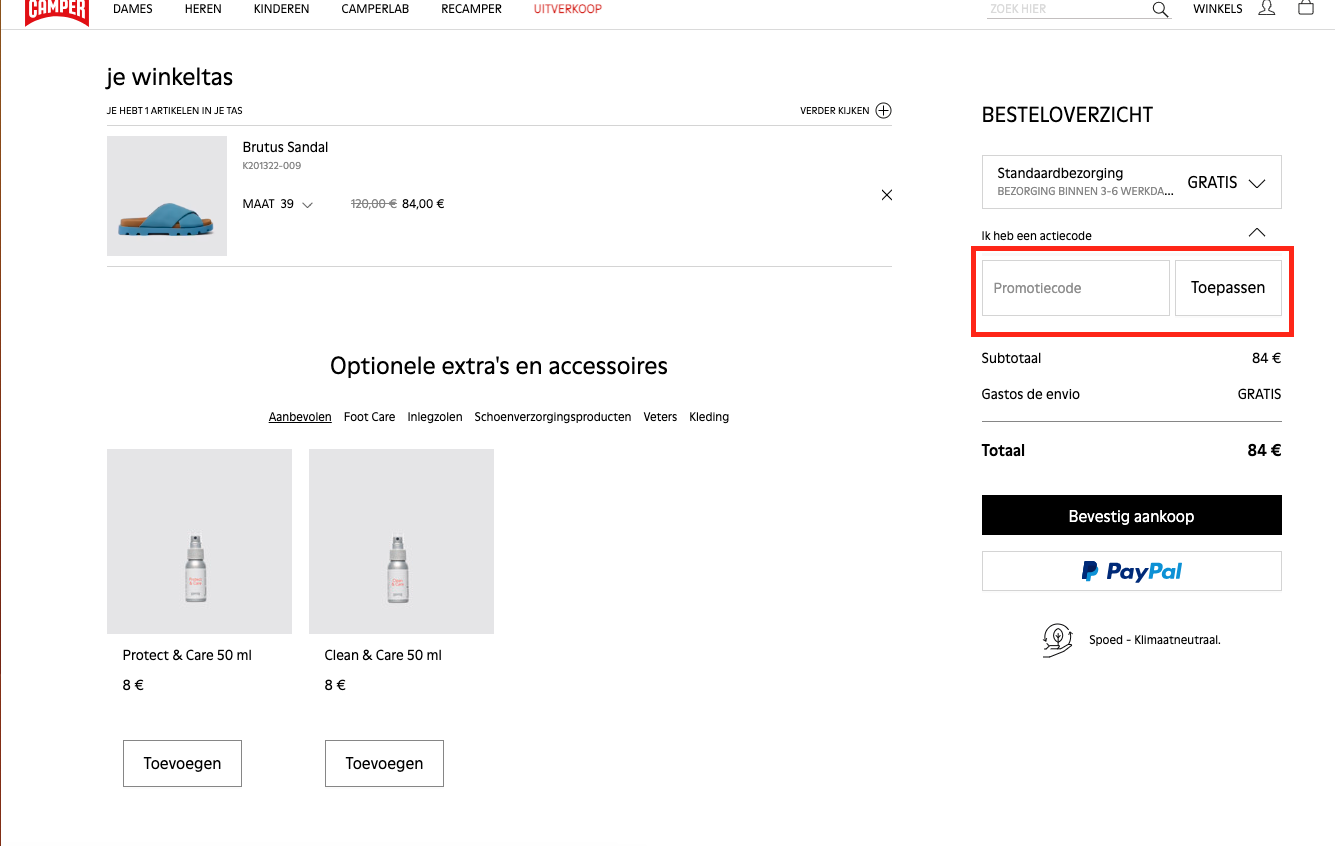1335x846 pixels.
Task: Open the shopping bag icon
Action: click(x=1305, y=8)
